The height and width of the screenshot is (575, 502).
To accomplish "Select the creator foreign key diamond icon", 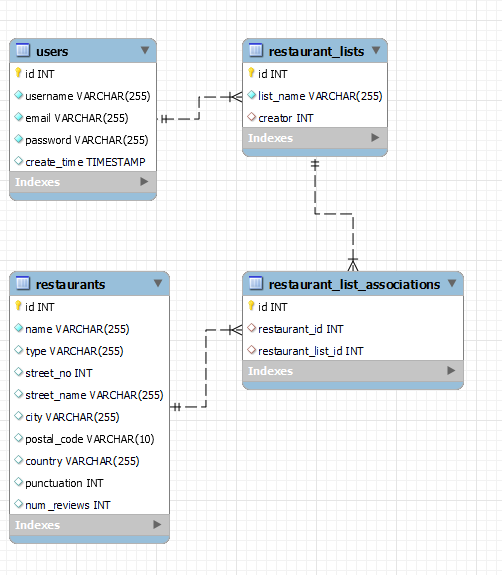I will tap(251, 117).
